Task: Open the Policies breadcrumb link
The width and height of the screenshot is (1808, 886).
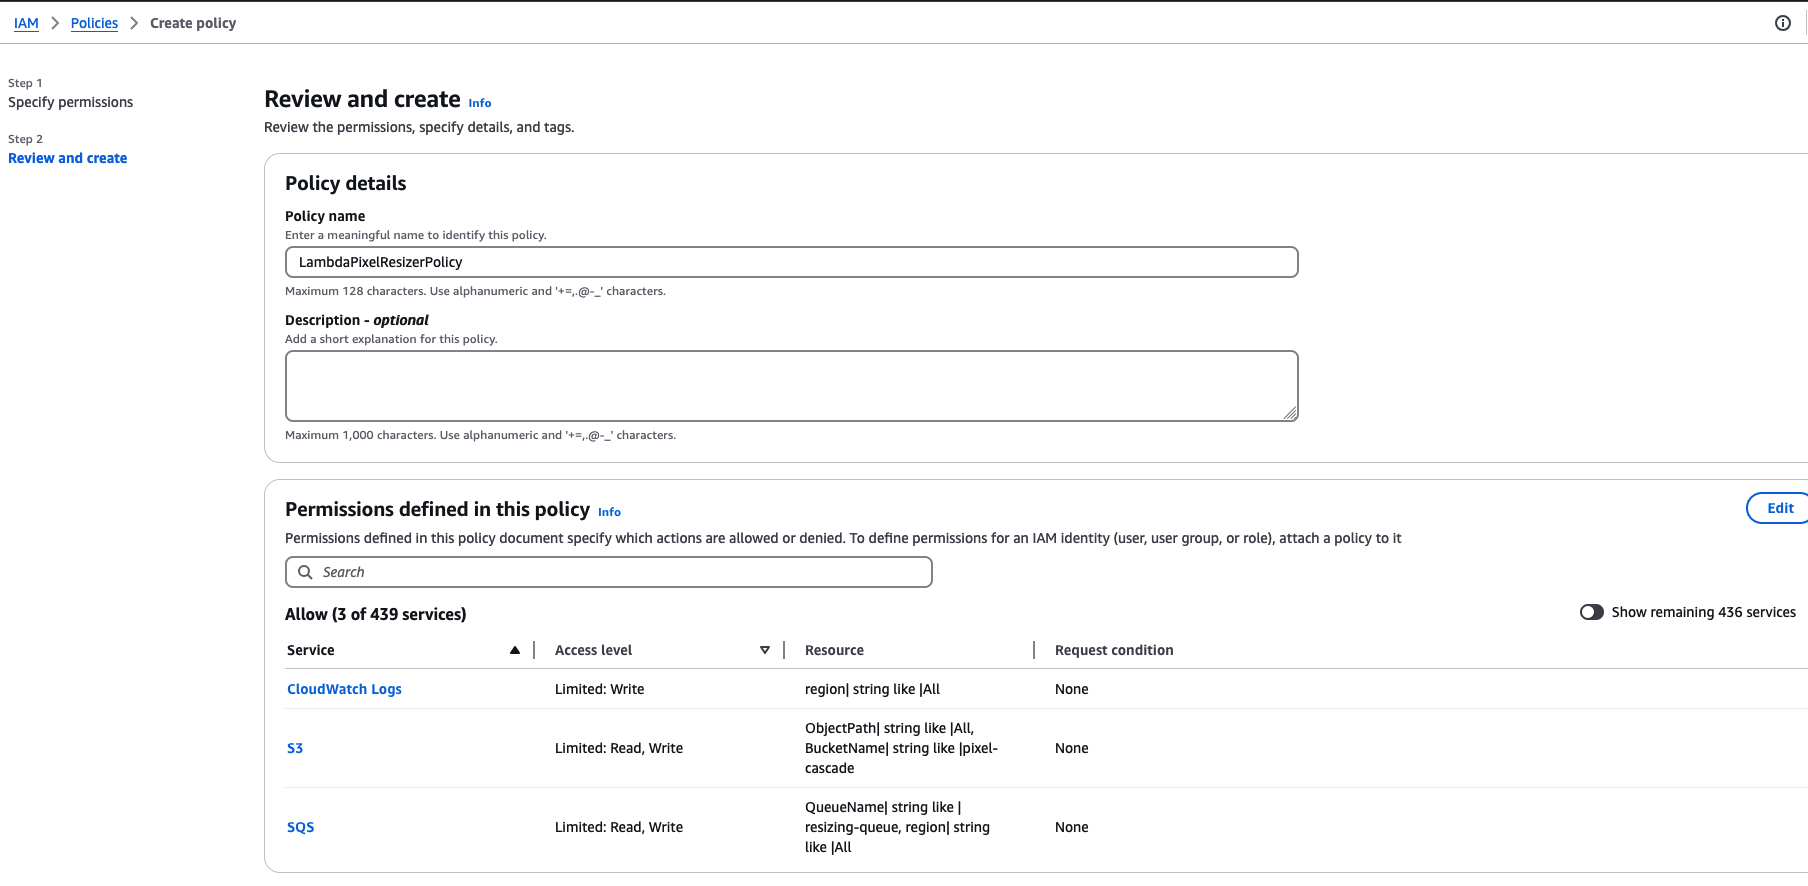Action: [94, 23]
